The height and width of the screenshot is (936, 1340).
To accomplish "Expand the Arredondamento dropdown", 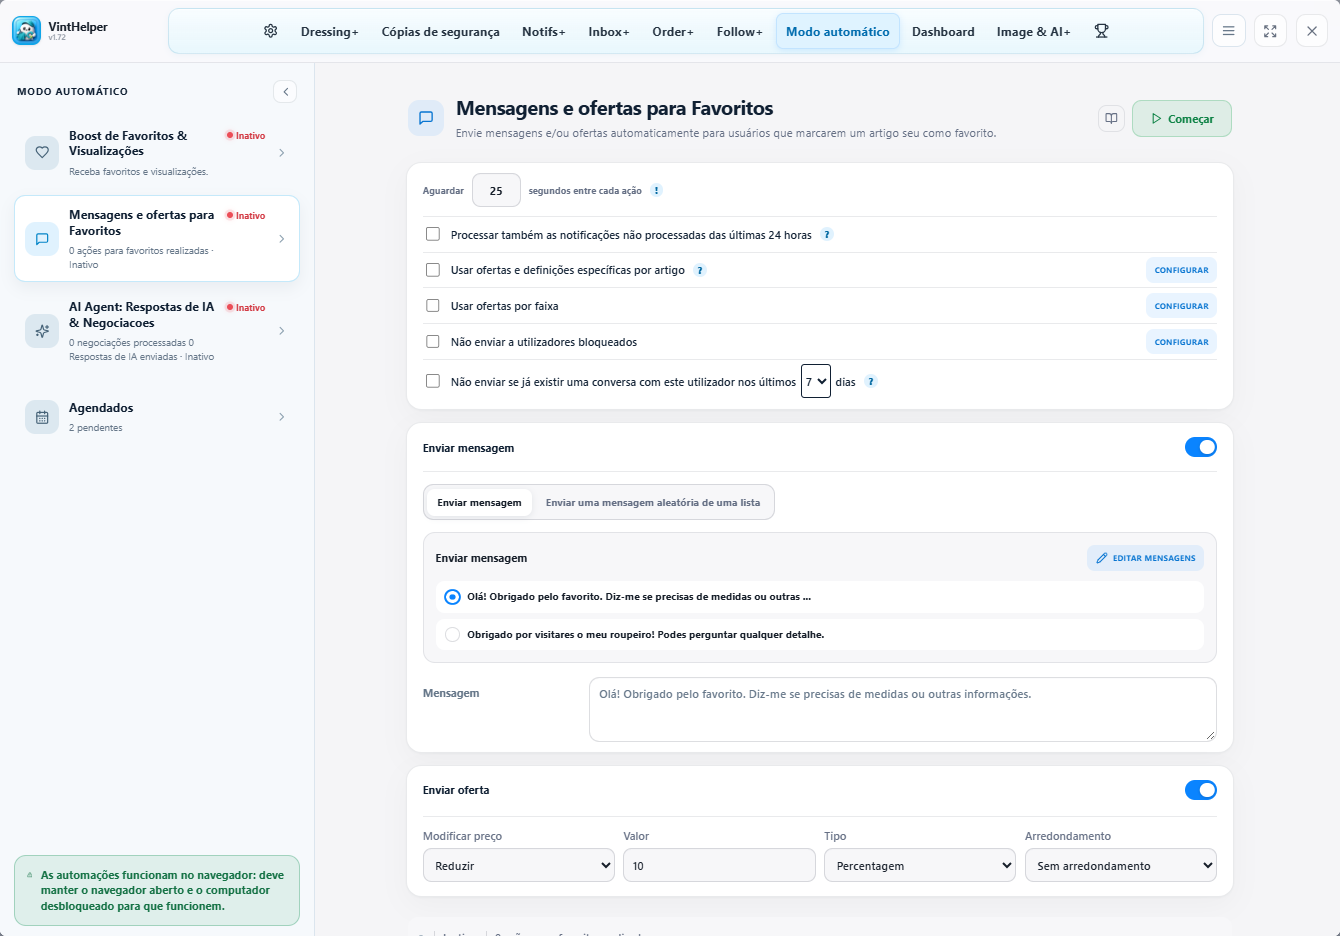I will tap(1121, 865).
